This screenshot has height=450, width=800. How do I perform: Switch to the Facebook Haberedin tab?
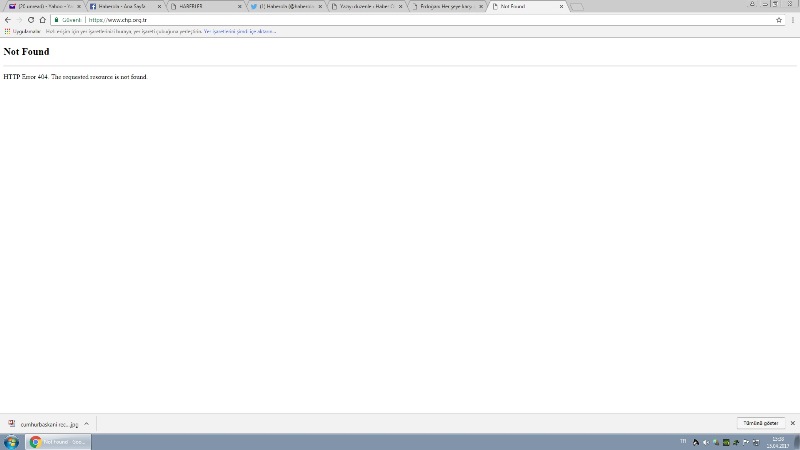(122, 6)
